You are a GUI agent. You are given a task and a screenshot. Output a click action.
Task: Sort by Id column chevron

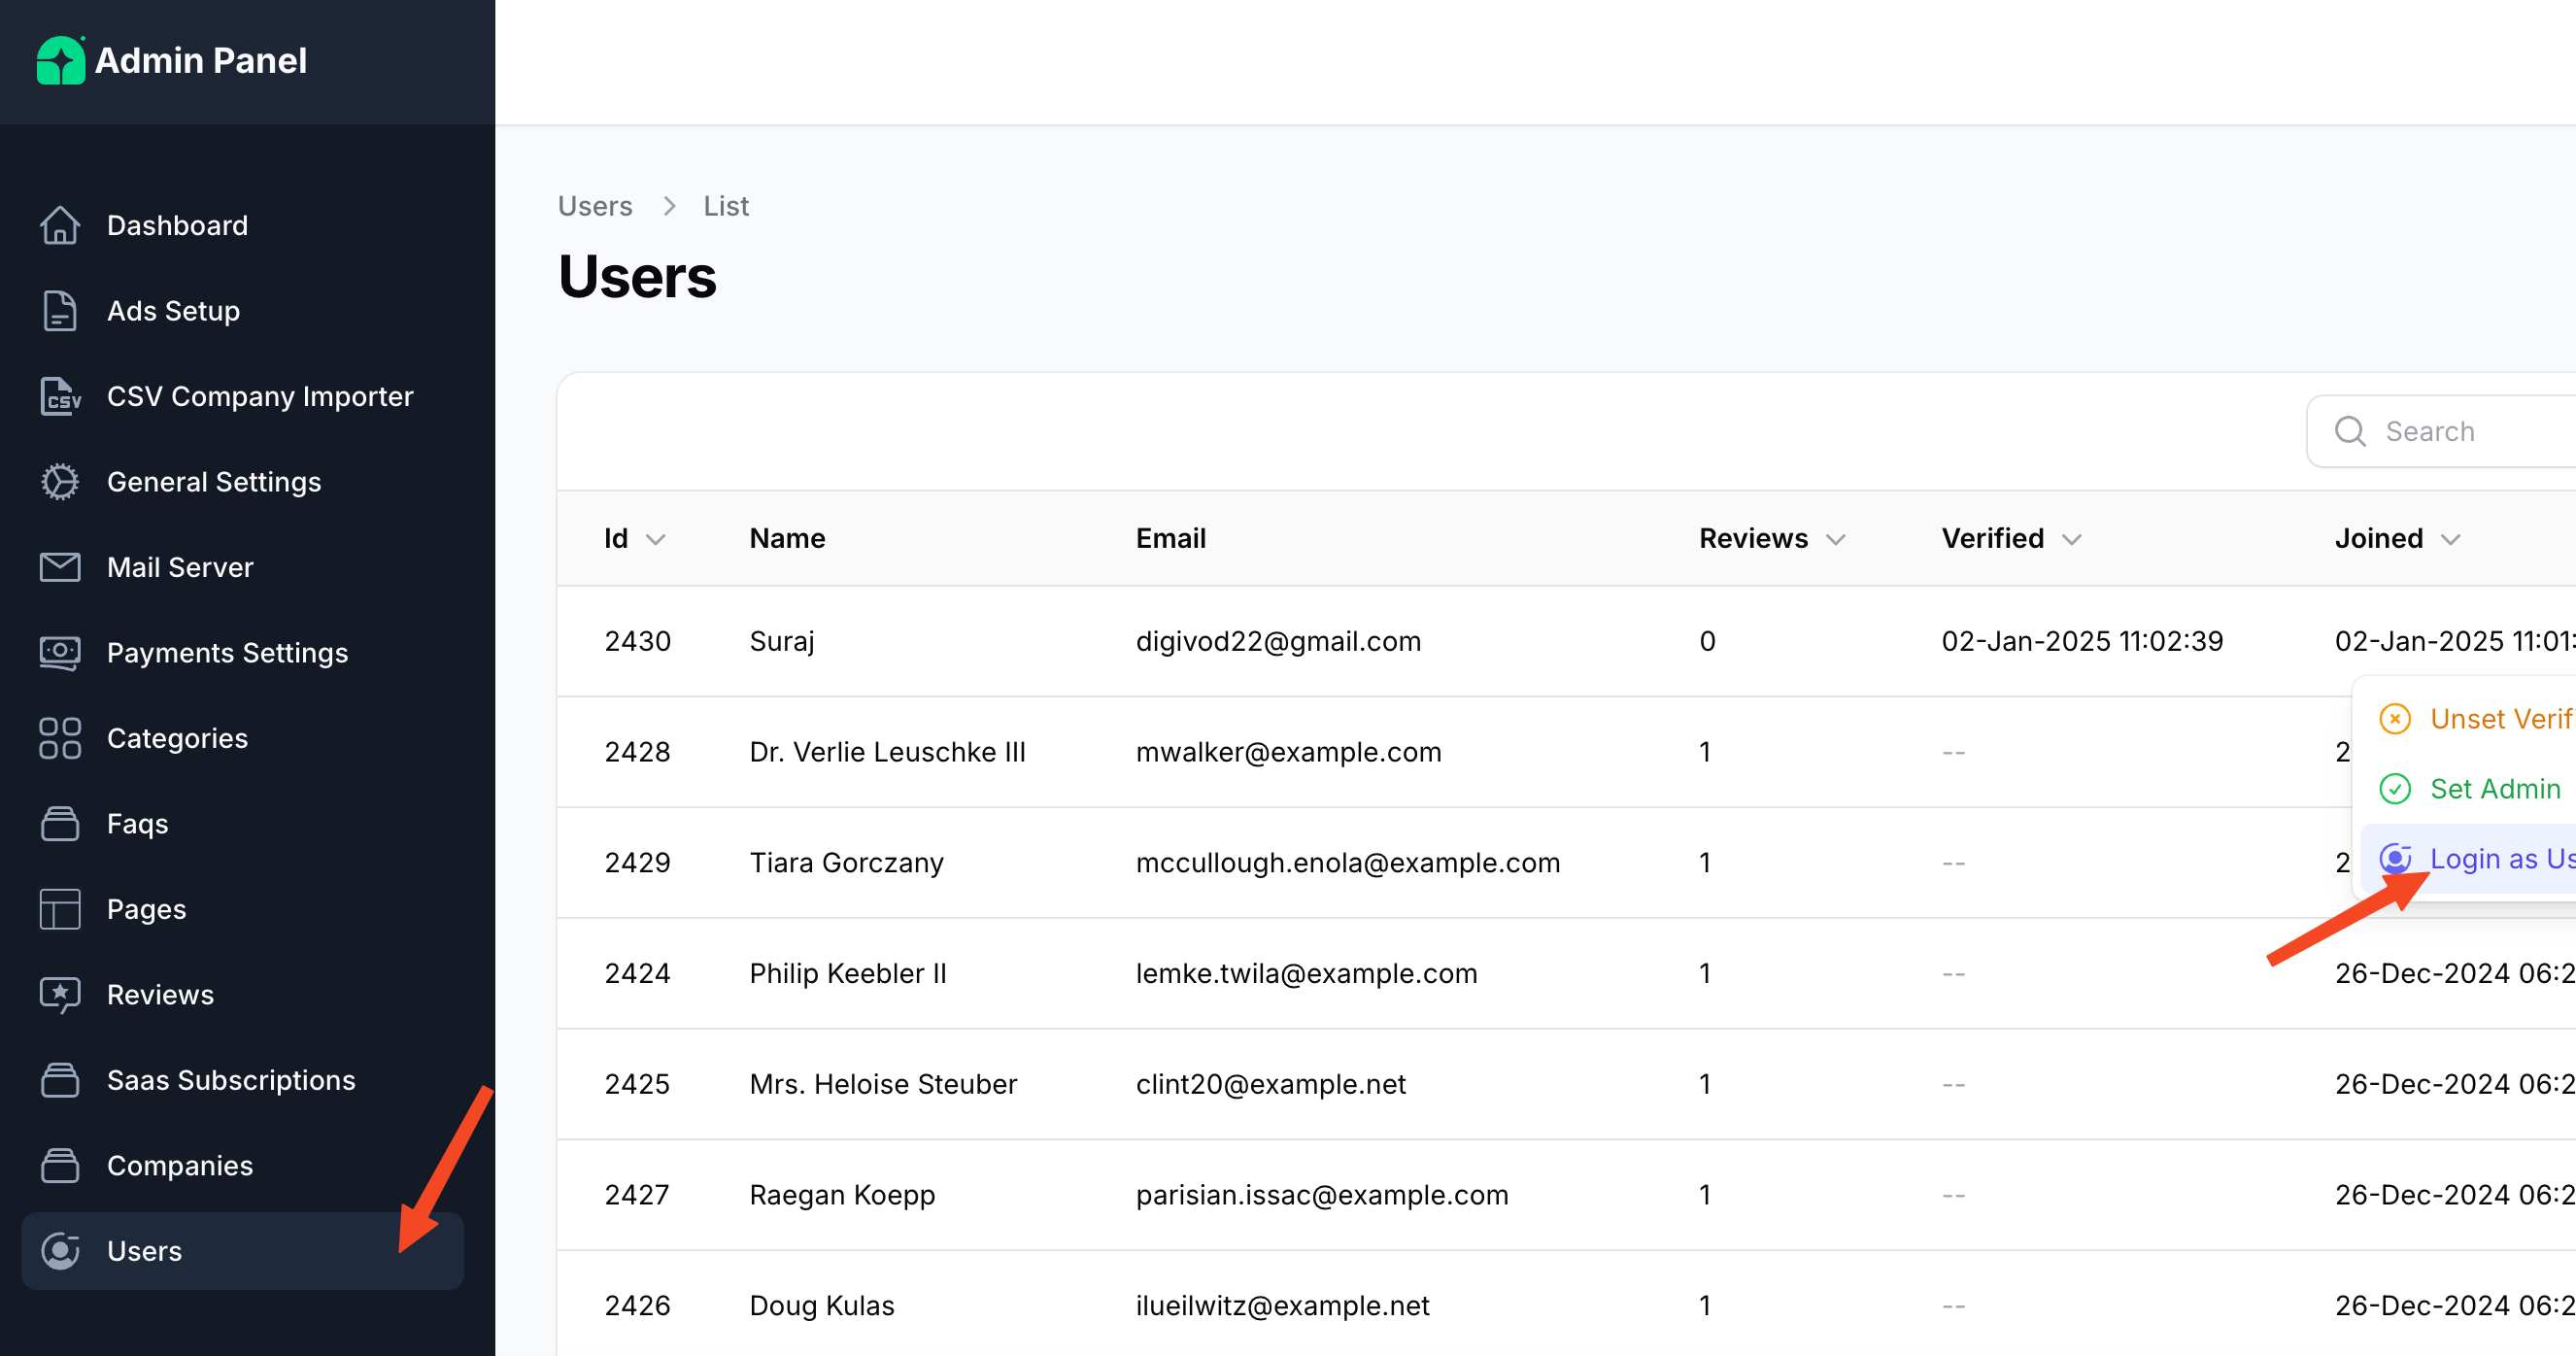(x=655, y=539)
